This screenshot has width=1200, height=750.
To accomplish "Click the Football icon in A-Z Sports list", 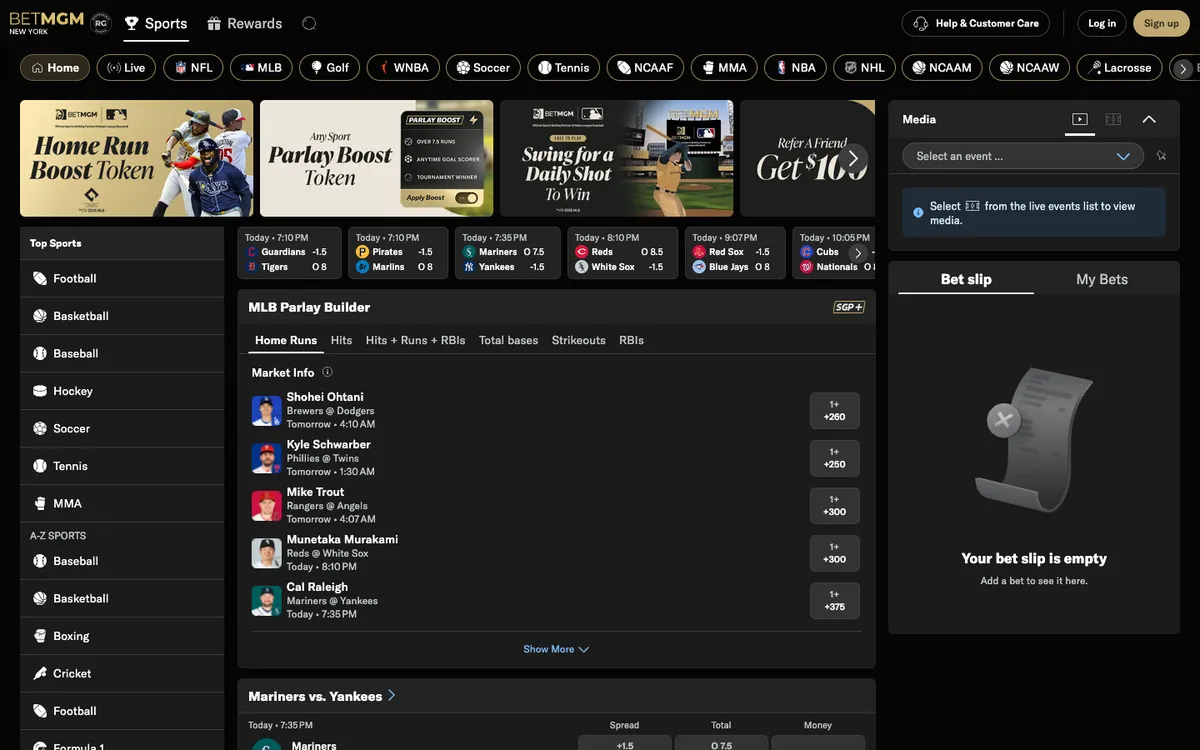I will [40, 711].
